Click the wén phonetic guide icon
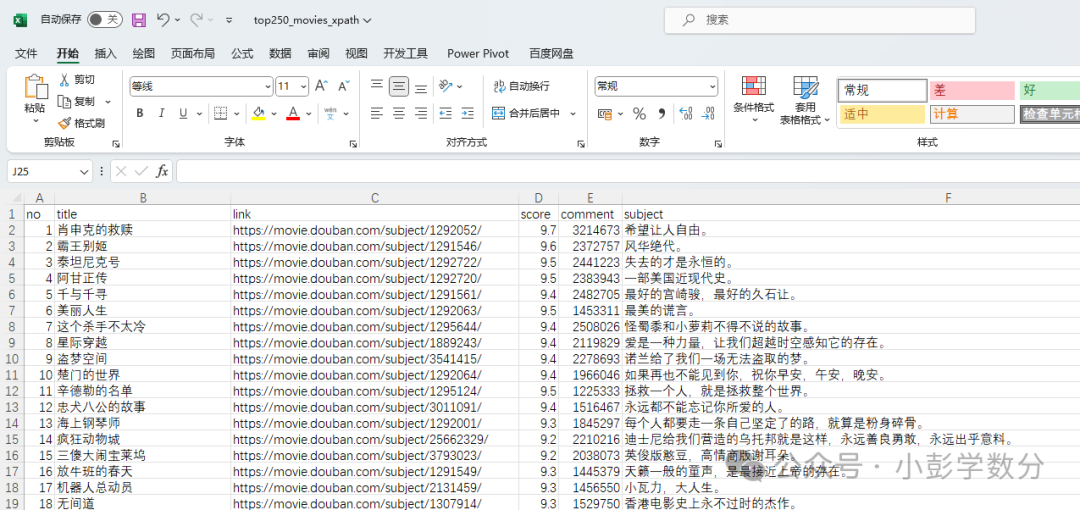 click(x=330, y=113)
